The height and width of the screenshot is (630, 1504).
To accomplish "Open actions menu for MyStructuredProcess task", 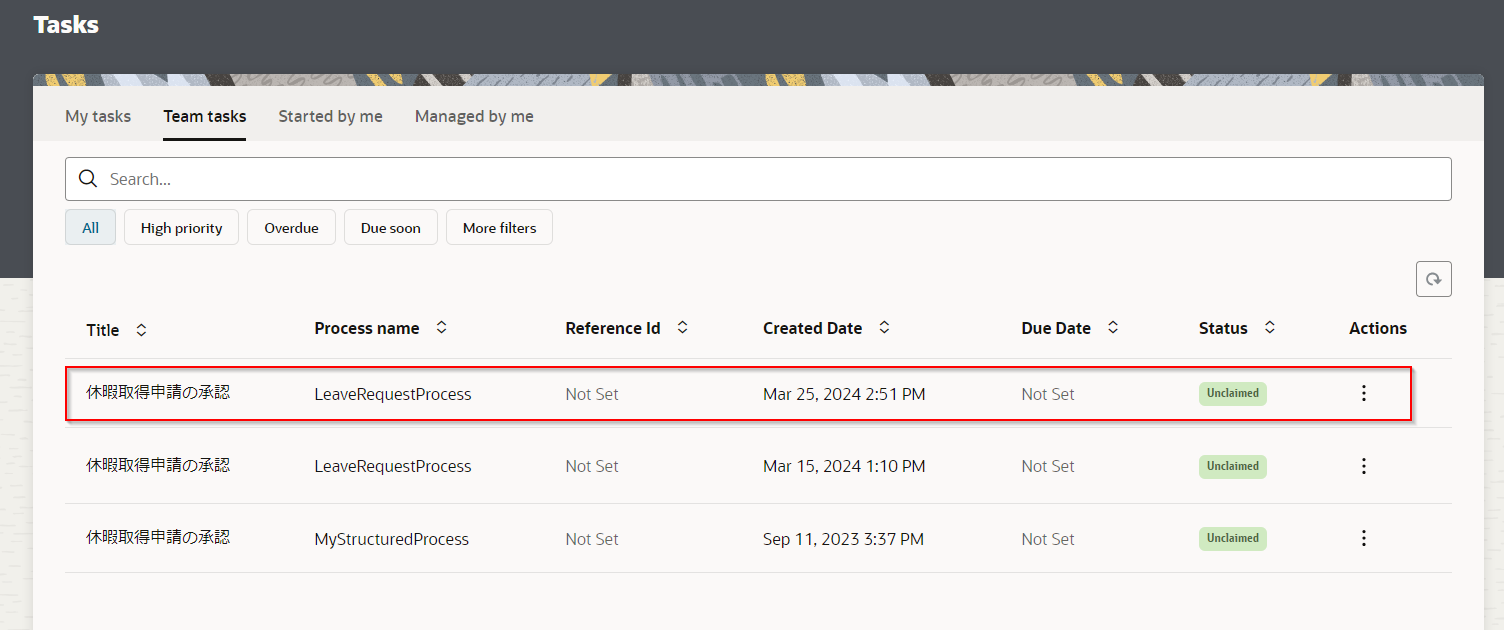I will (1363, 538).
